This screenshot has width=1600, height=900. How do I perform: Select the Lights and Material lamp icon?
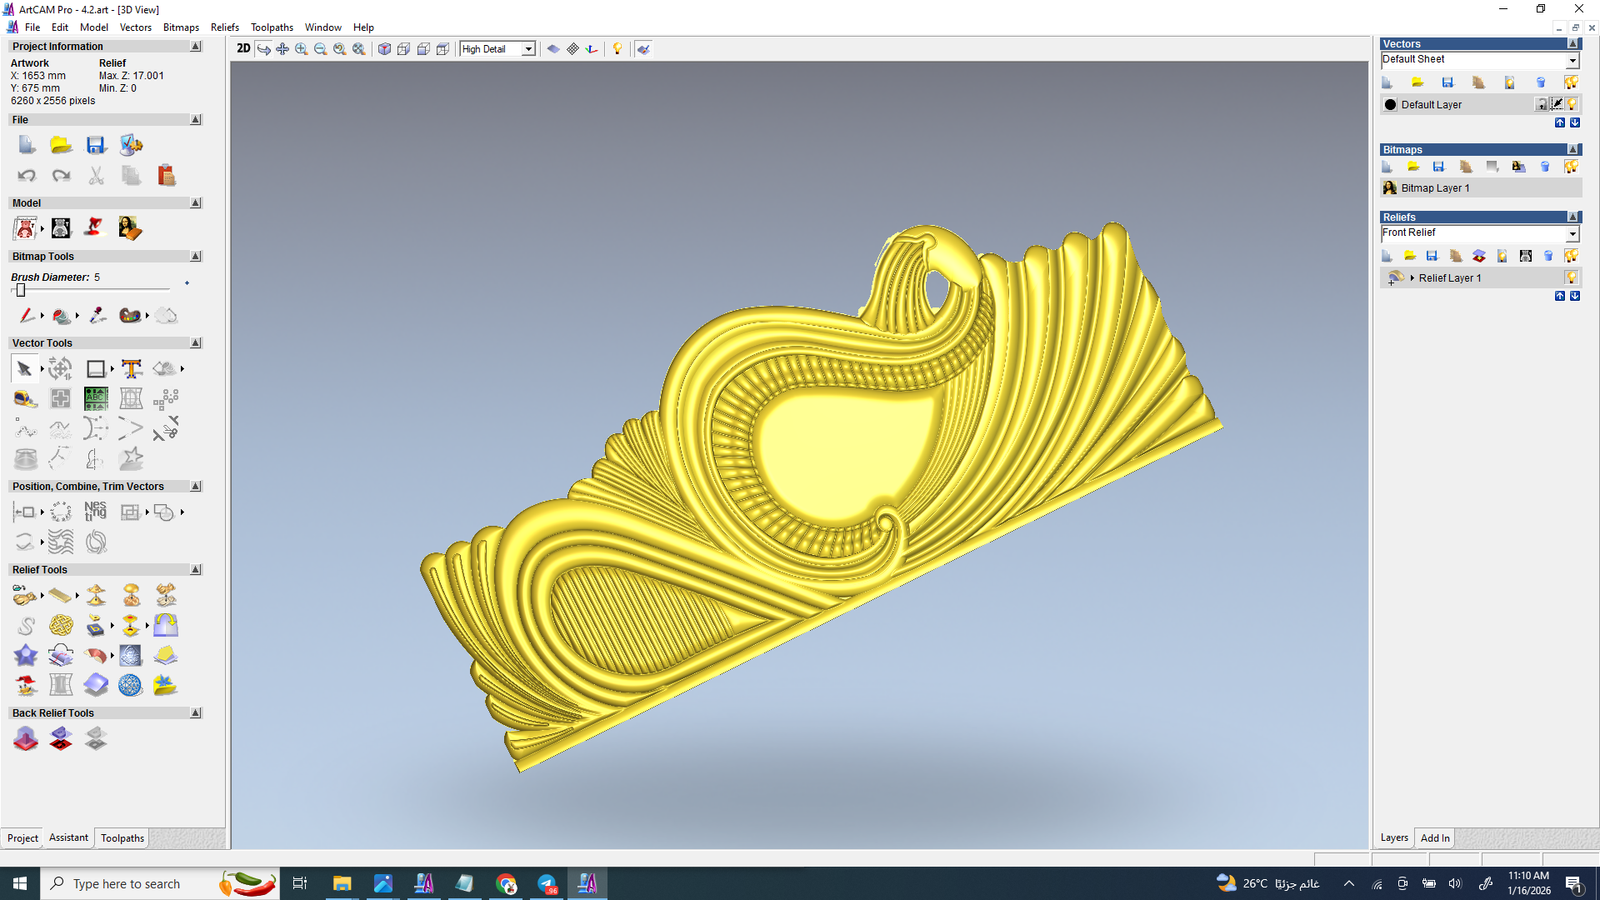point(617,49)
